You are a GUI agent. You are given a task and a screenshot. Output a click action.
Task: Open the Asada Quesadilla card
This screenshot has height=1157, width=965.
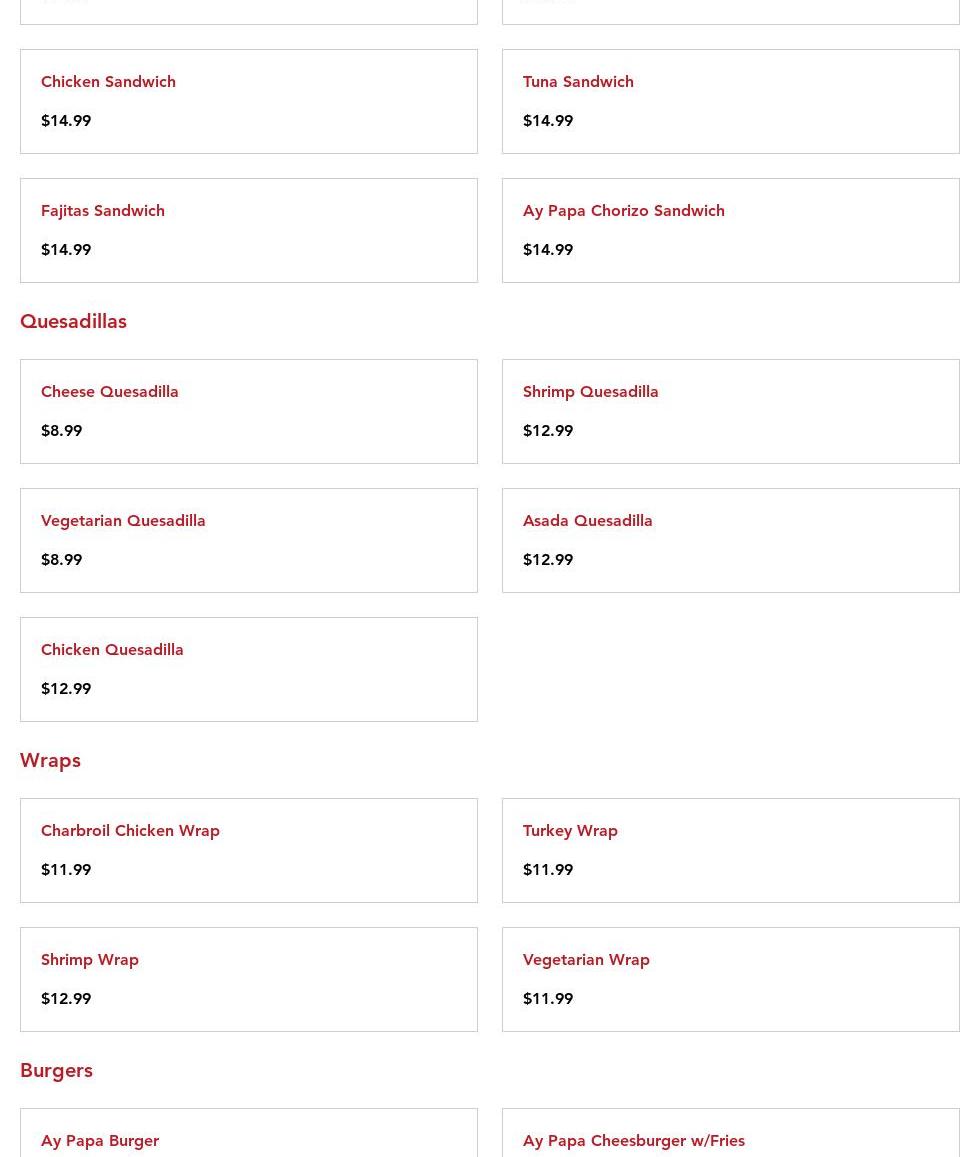pos(730,540)
